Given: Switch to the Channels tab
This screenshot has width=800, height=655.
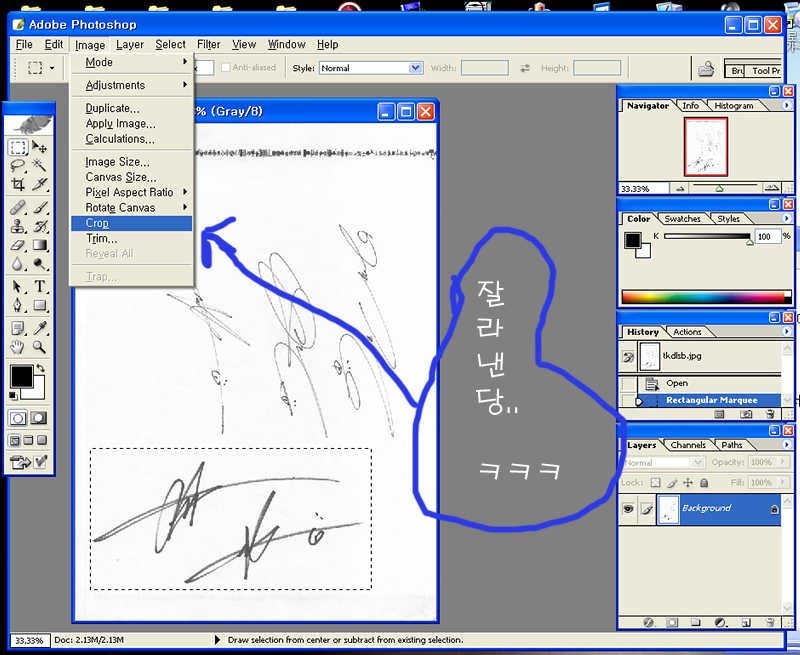Looking at the screenshot, I should [688, 445].
